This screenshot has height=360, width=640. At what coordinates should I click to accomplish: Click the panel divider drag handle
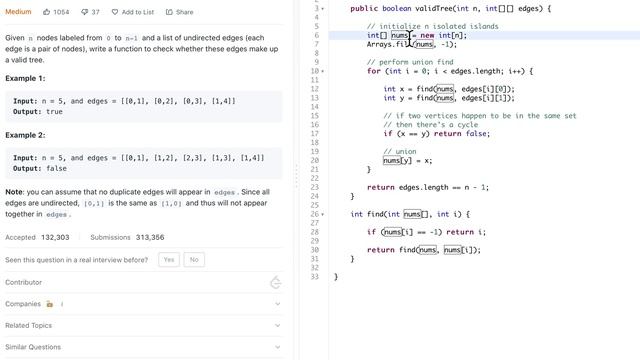(x=296, y=176)
